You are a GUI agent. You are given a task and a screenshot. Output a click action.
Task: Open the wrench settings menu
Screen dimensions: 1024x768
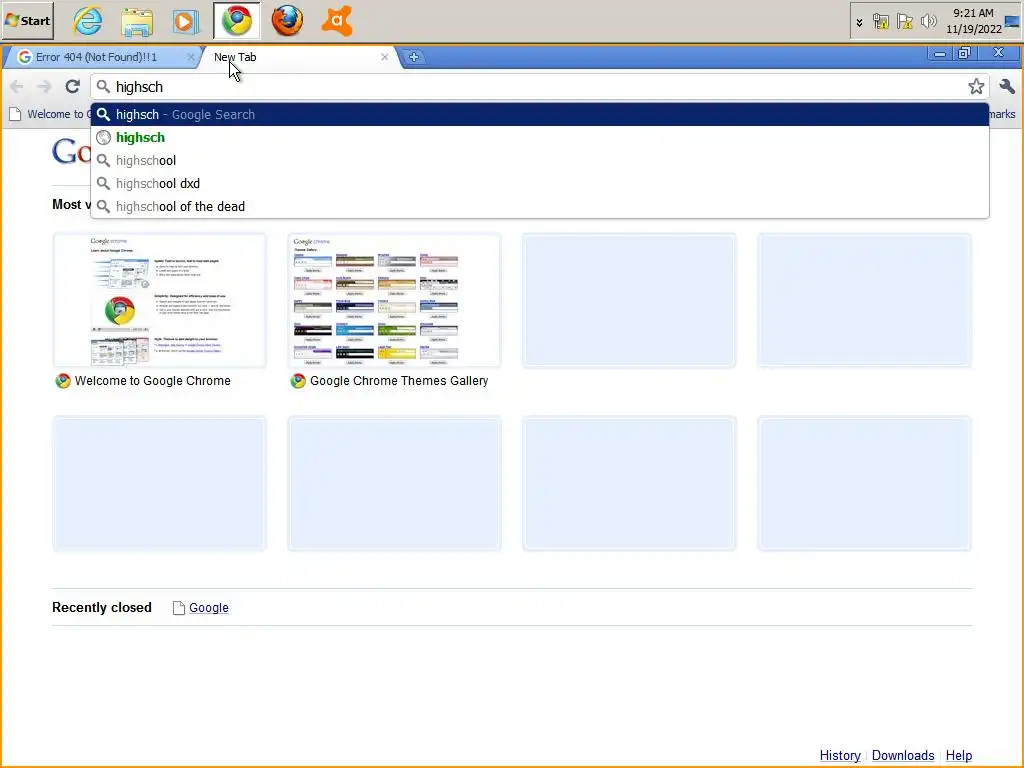(x=1006, y=86)
